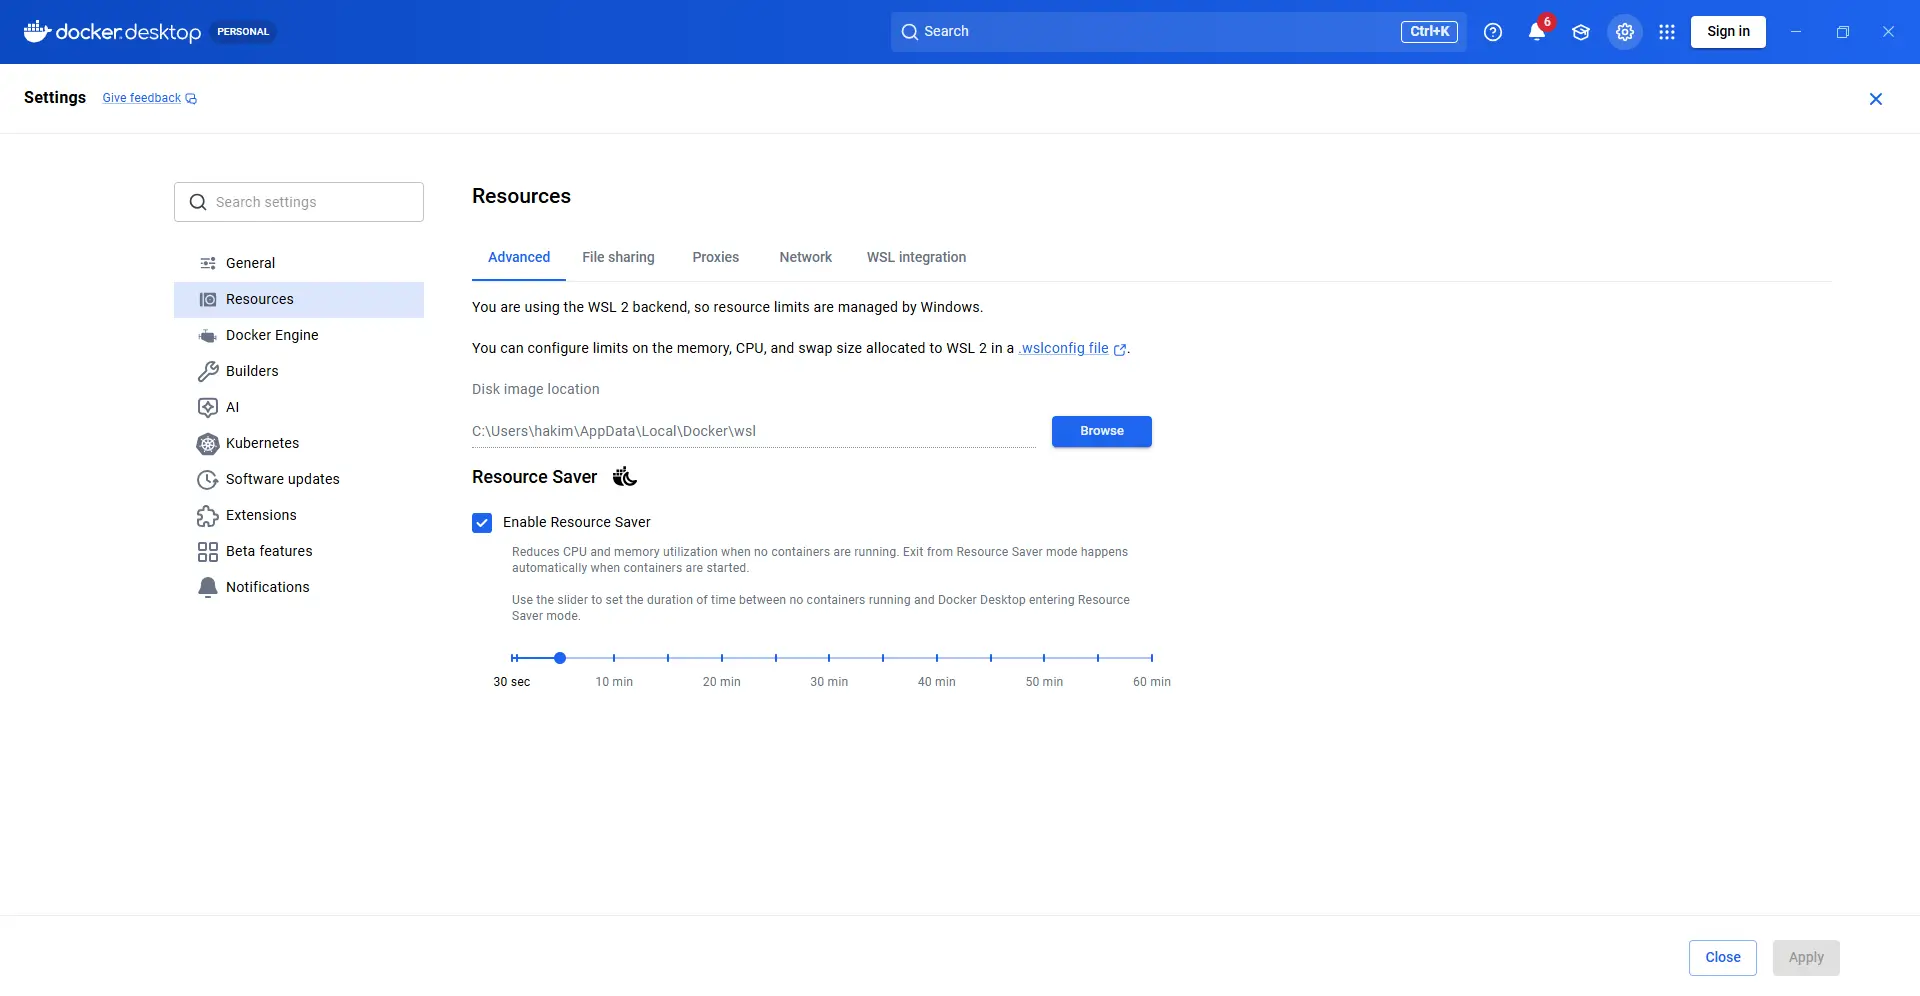Click the 10 min slider label
Screen dimensions: 1920x996
(614, 682)
